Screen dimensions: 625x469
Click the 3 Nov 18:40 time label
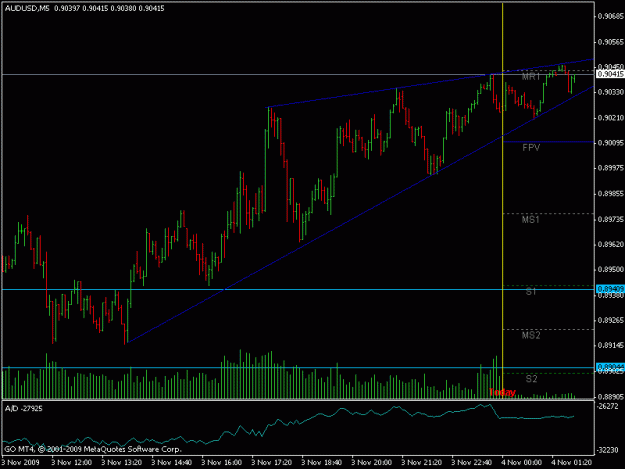322,463
